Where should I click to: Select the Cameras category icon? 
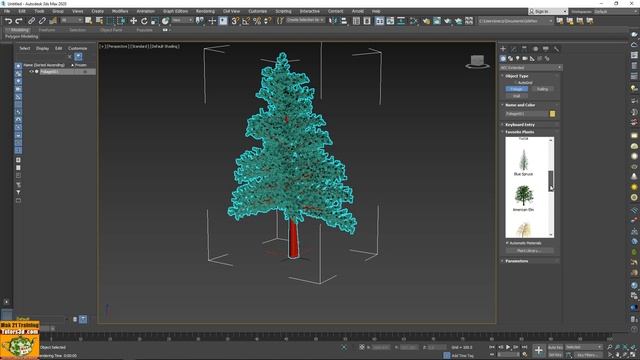[525, 59]
